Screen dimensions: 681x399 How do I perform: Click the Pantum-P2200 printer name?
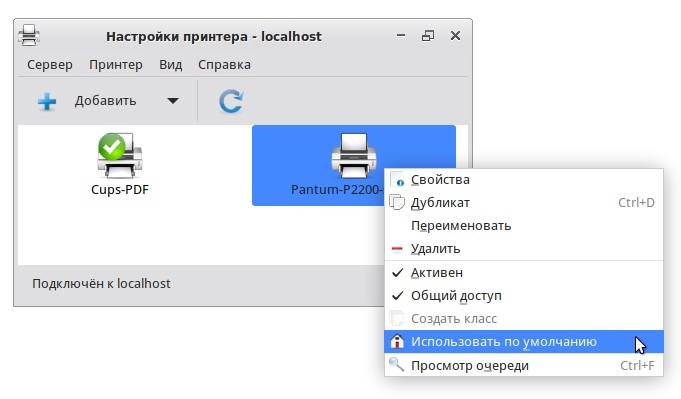click(337, 190)
